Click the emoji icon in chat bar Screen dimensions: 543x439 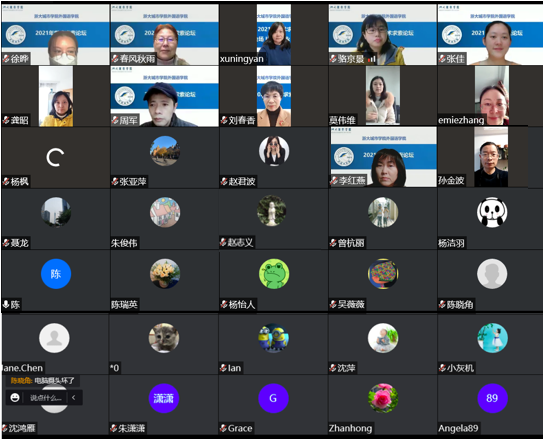pyautogui.click(x=15, y=397)
